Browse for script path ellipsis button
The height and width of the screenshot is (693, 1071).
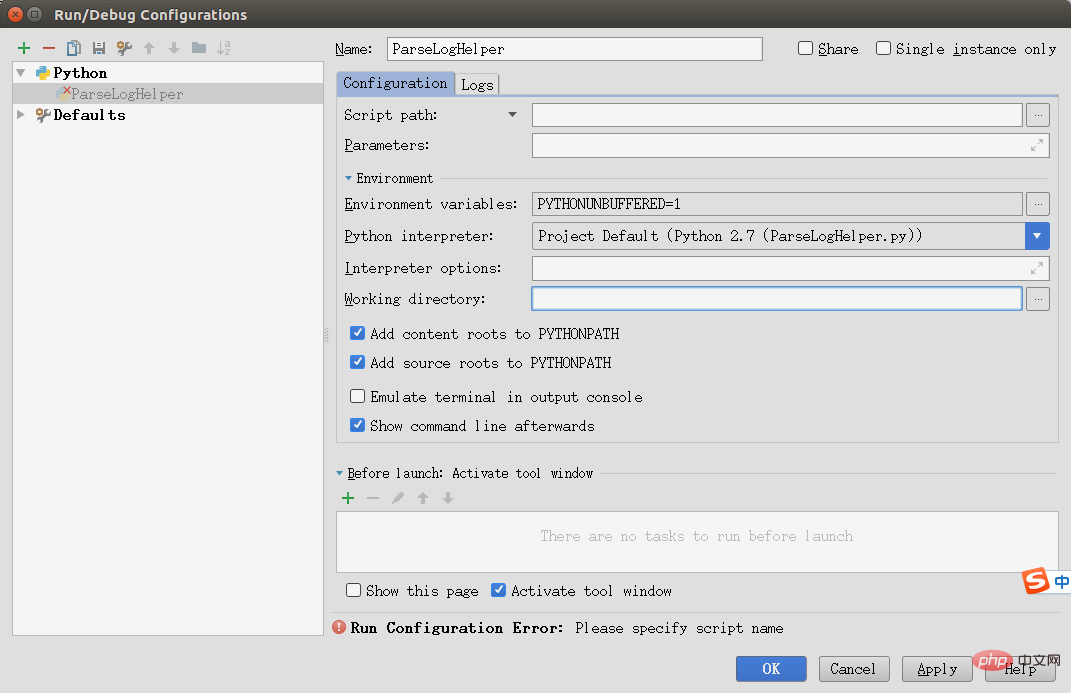tap(1038, 115)
